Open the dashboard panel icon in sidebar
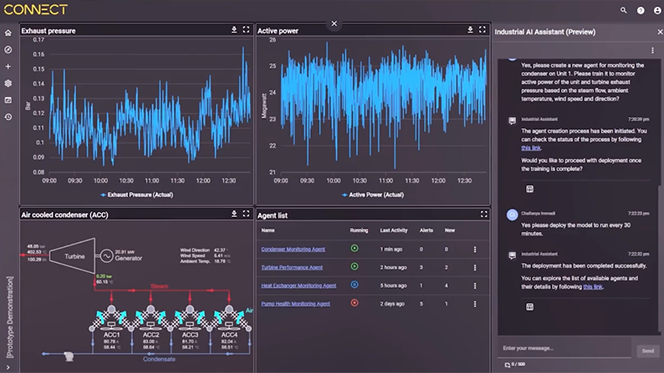Screen dimensions: 664x373 point(8,100)
